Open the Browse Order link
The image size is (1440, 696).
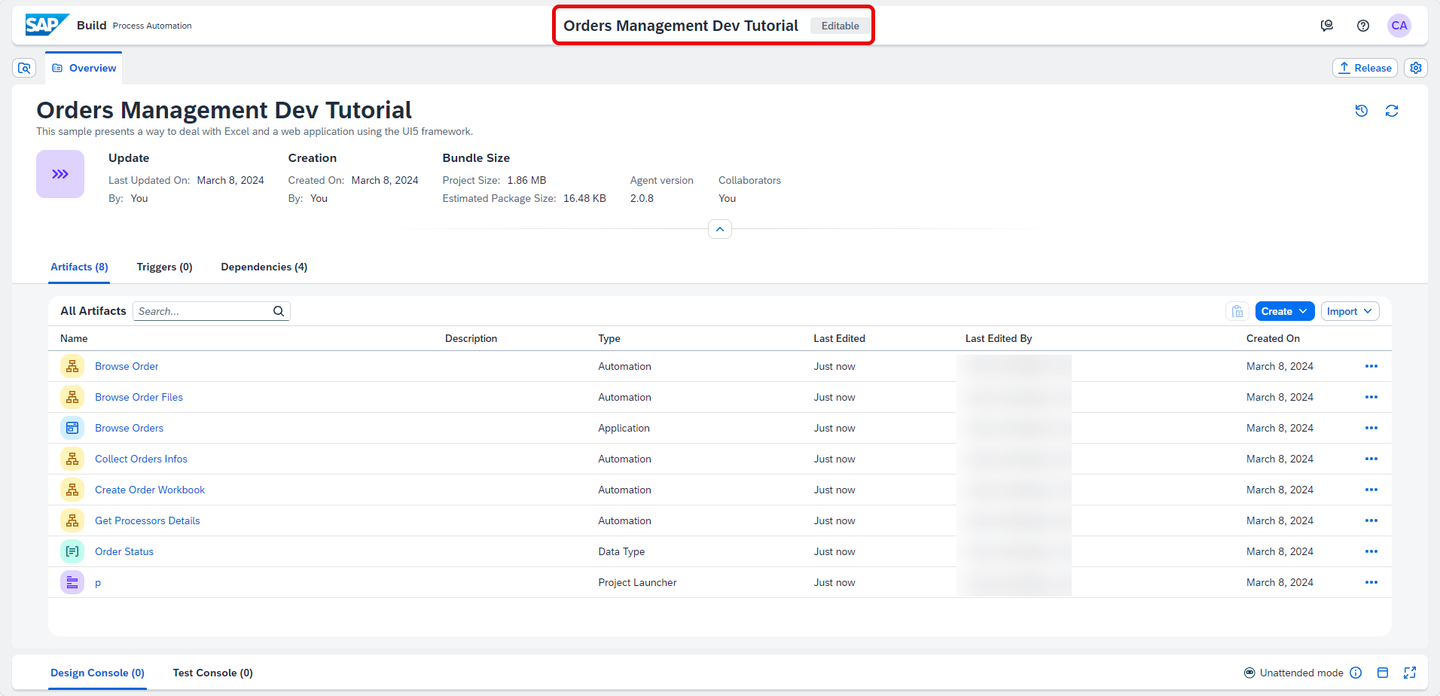point(127,366)
